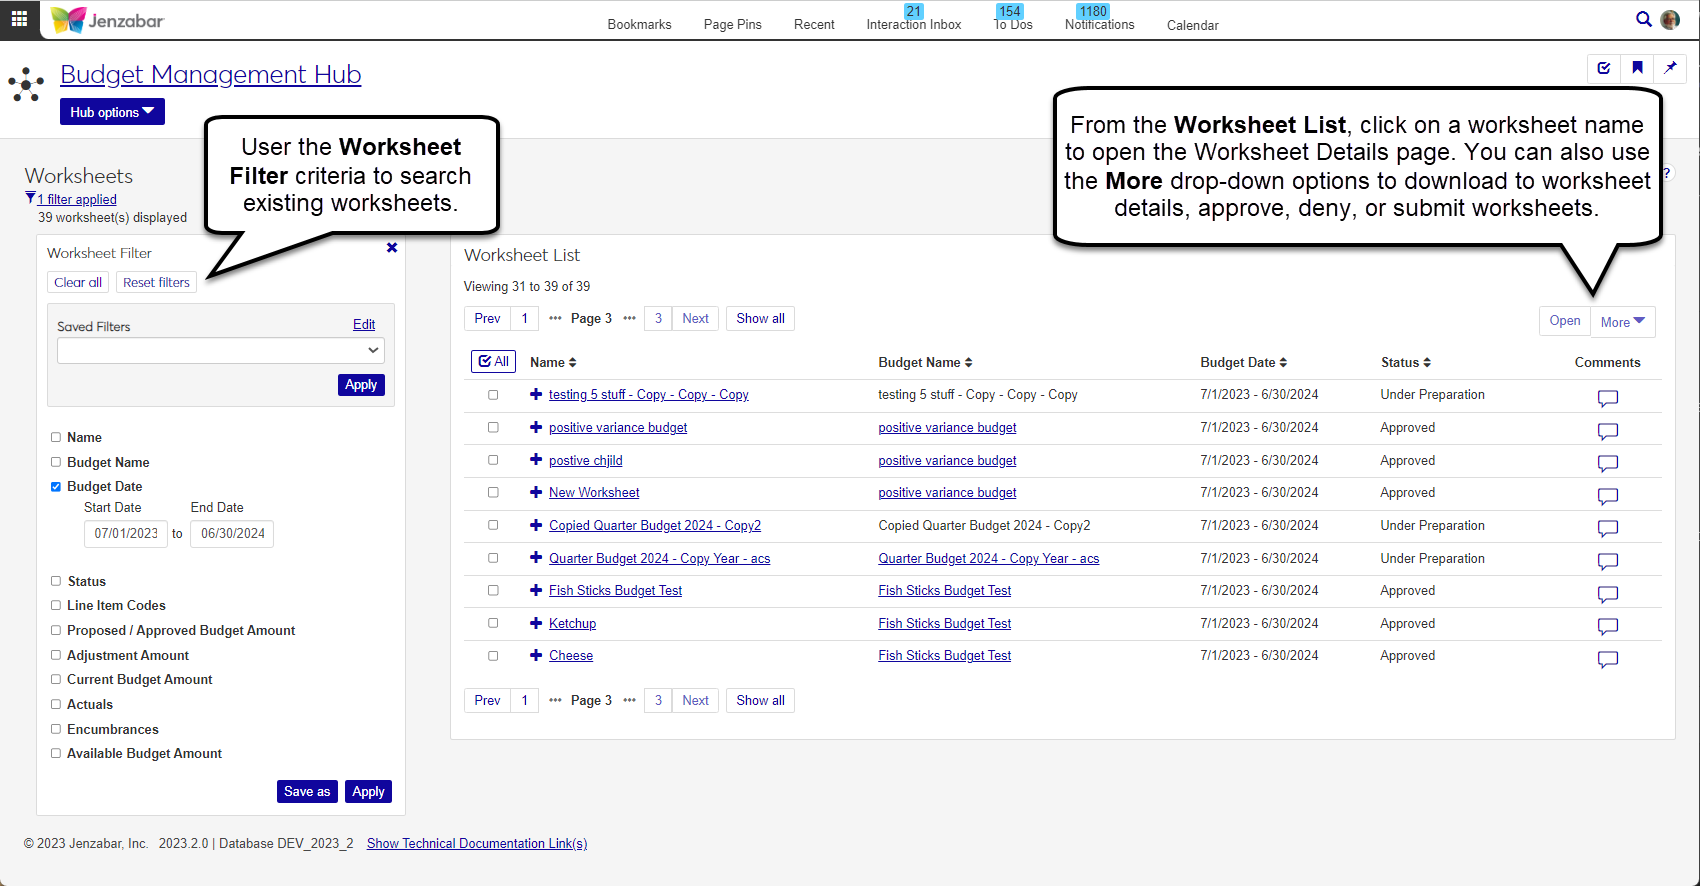Select the New Worksheet row checkbox
The image size is (1700, 886).
(x=493, y=493)
